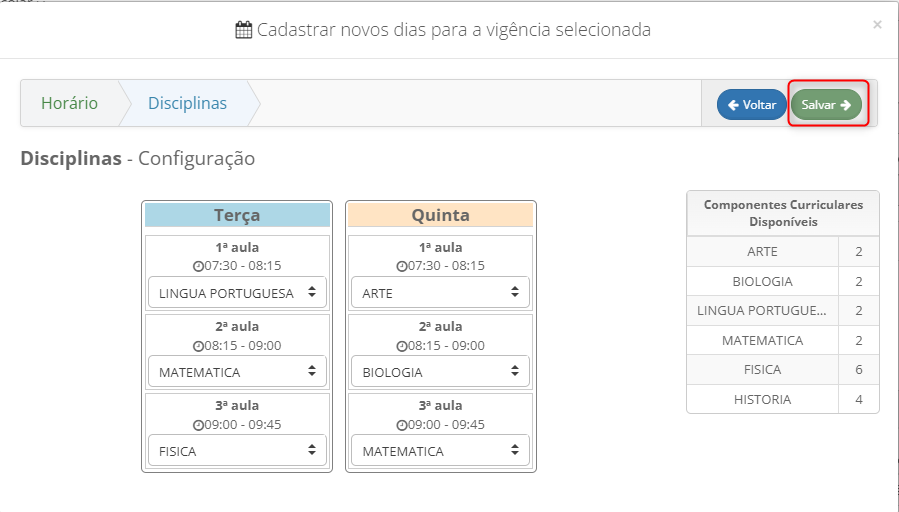Open Quinta 1ª aula ARTE dropdown
This screenshot has width=899, height=512.
[x=440, y=293]
